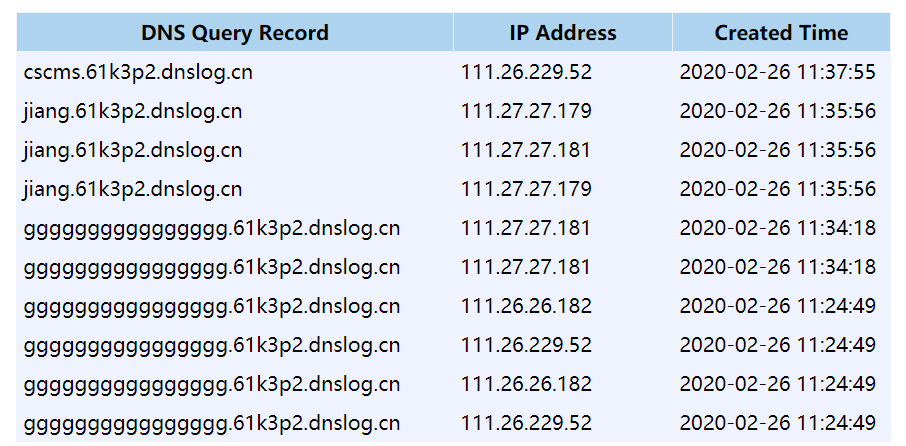Click last row IP 111.26.229.52
The height and width of the screenshot is (446, 906).
(x=526, y=423)
